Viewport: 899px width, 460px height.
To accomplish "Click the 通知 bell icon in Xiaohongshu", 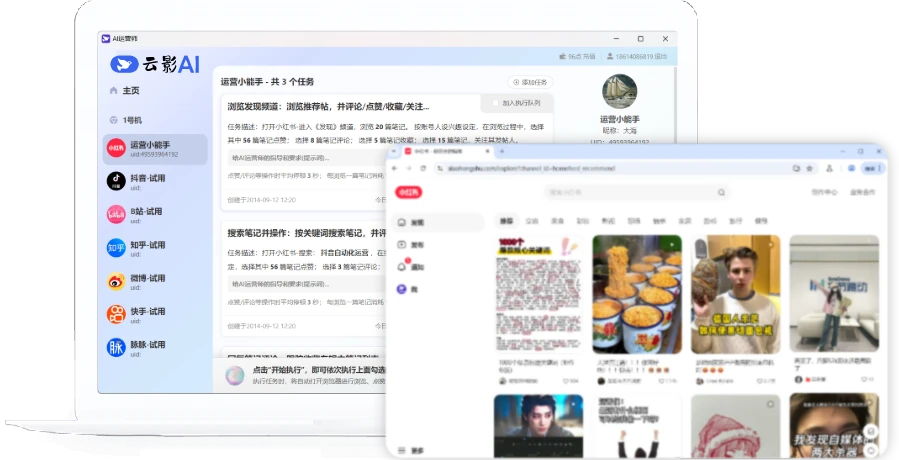I will tap(402, 267).
